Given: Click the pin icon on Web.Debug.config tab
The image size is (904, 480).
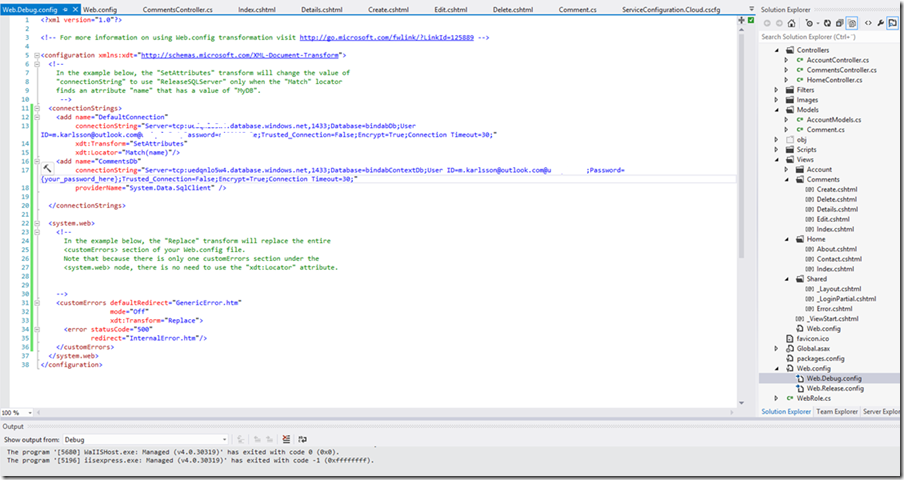Looking at the screenshot, I should [x=65, y=10].
